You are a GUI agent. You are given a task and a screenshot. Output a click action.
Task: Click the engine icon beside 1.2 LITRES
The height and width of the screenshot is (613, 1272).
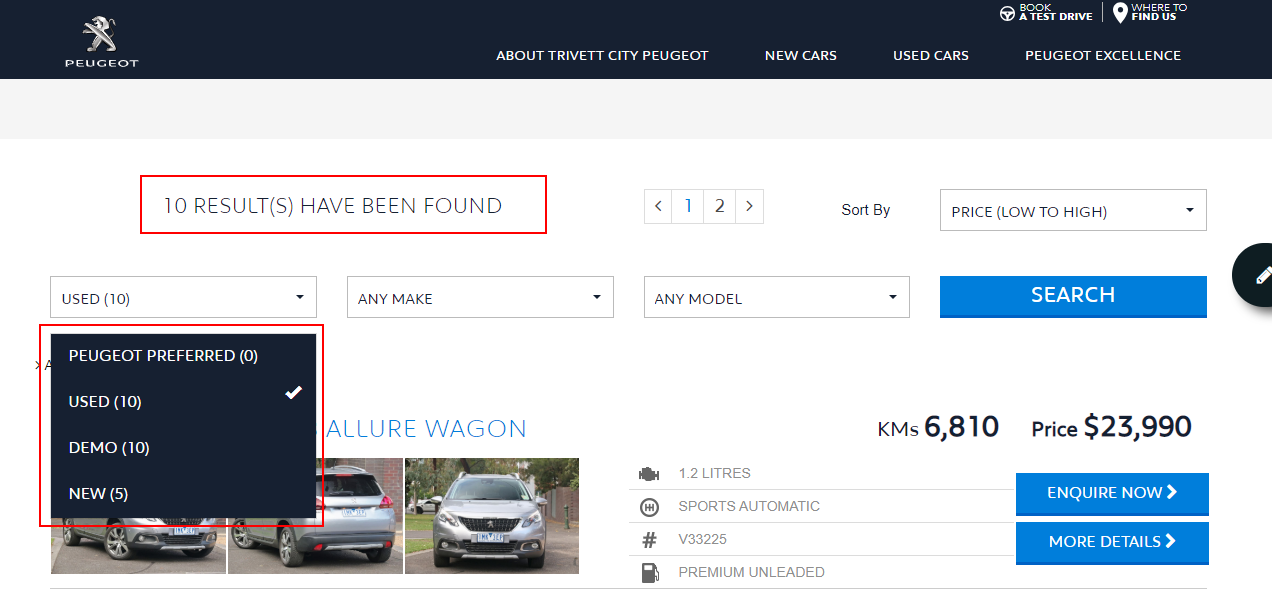[649, 472]
